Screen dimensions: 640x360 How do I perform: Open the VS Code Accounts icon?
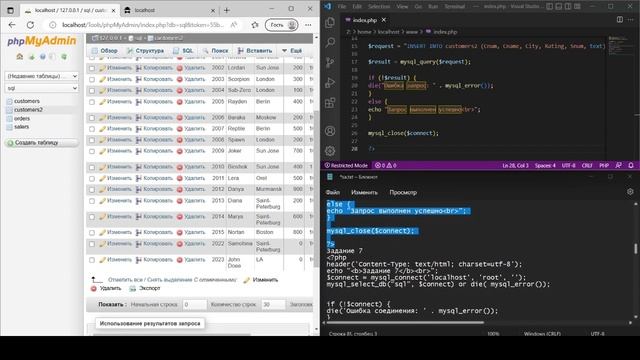(x=330, y=131)
